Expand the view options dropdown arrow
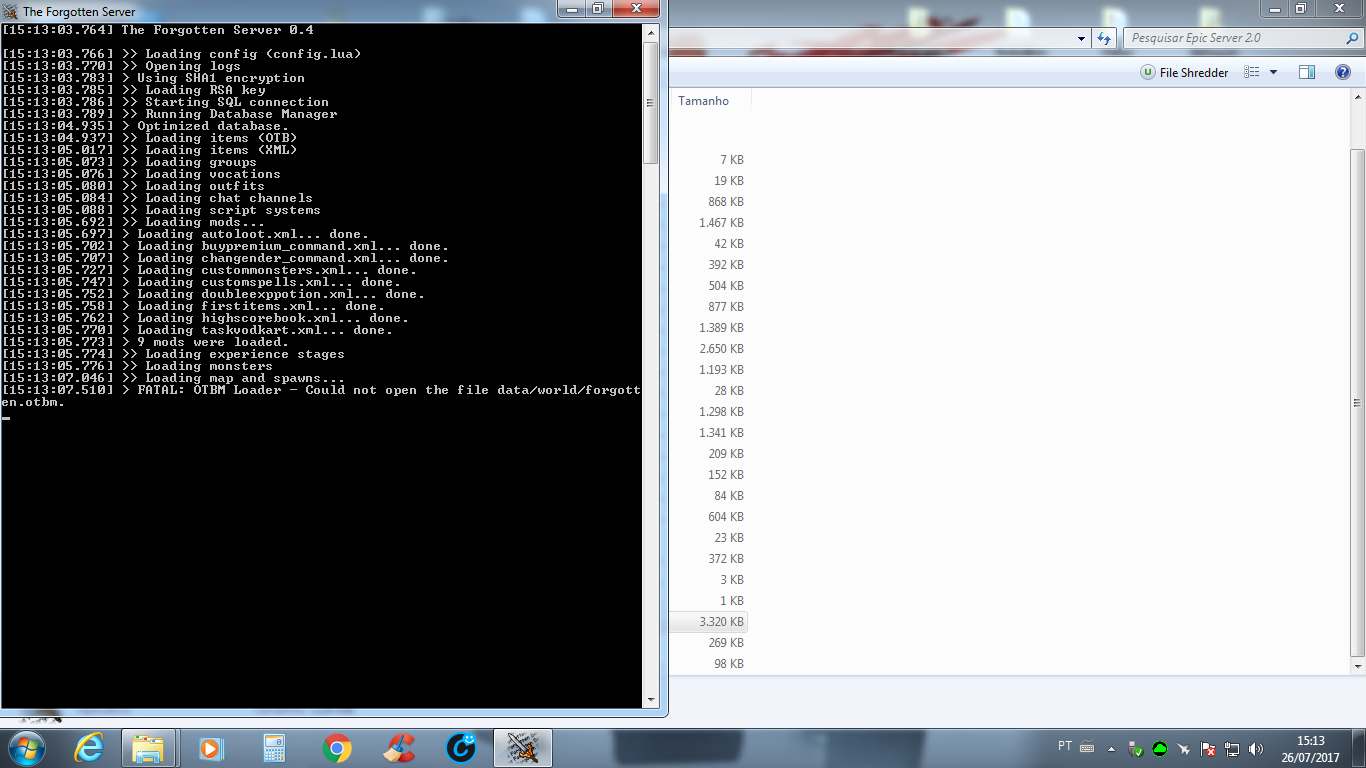The height and width of the screenshot is (768, 1366). pyautogui.click(x=1273, y=72)
